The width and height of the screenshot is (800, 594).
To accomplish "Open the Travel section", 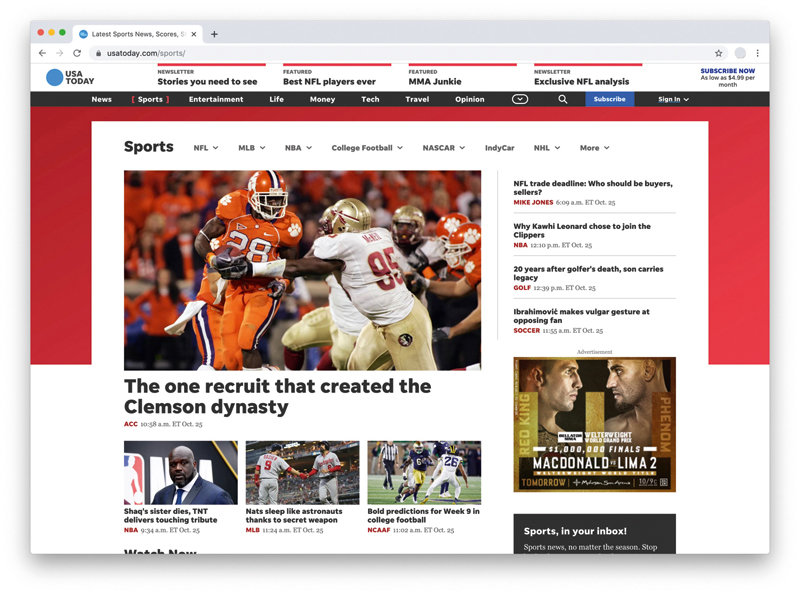I will tap(417, 99).
